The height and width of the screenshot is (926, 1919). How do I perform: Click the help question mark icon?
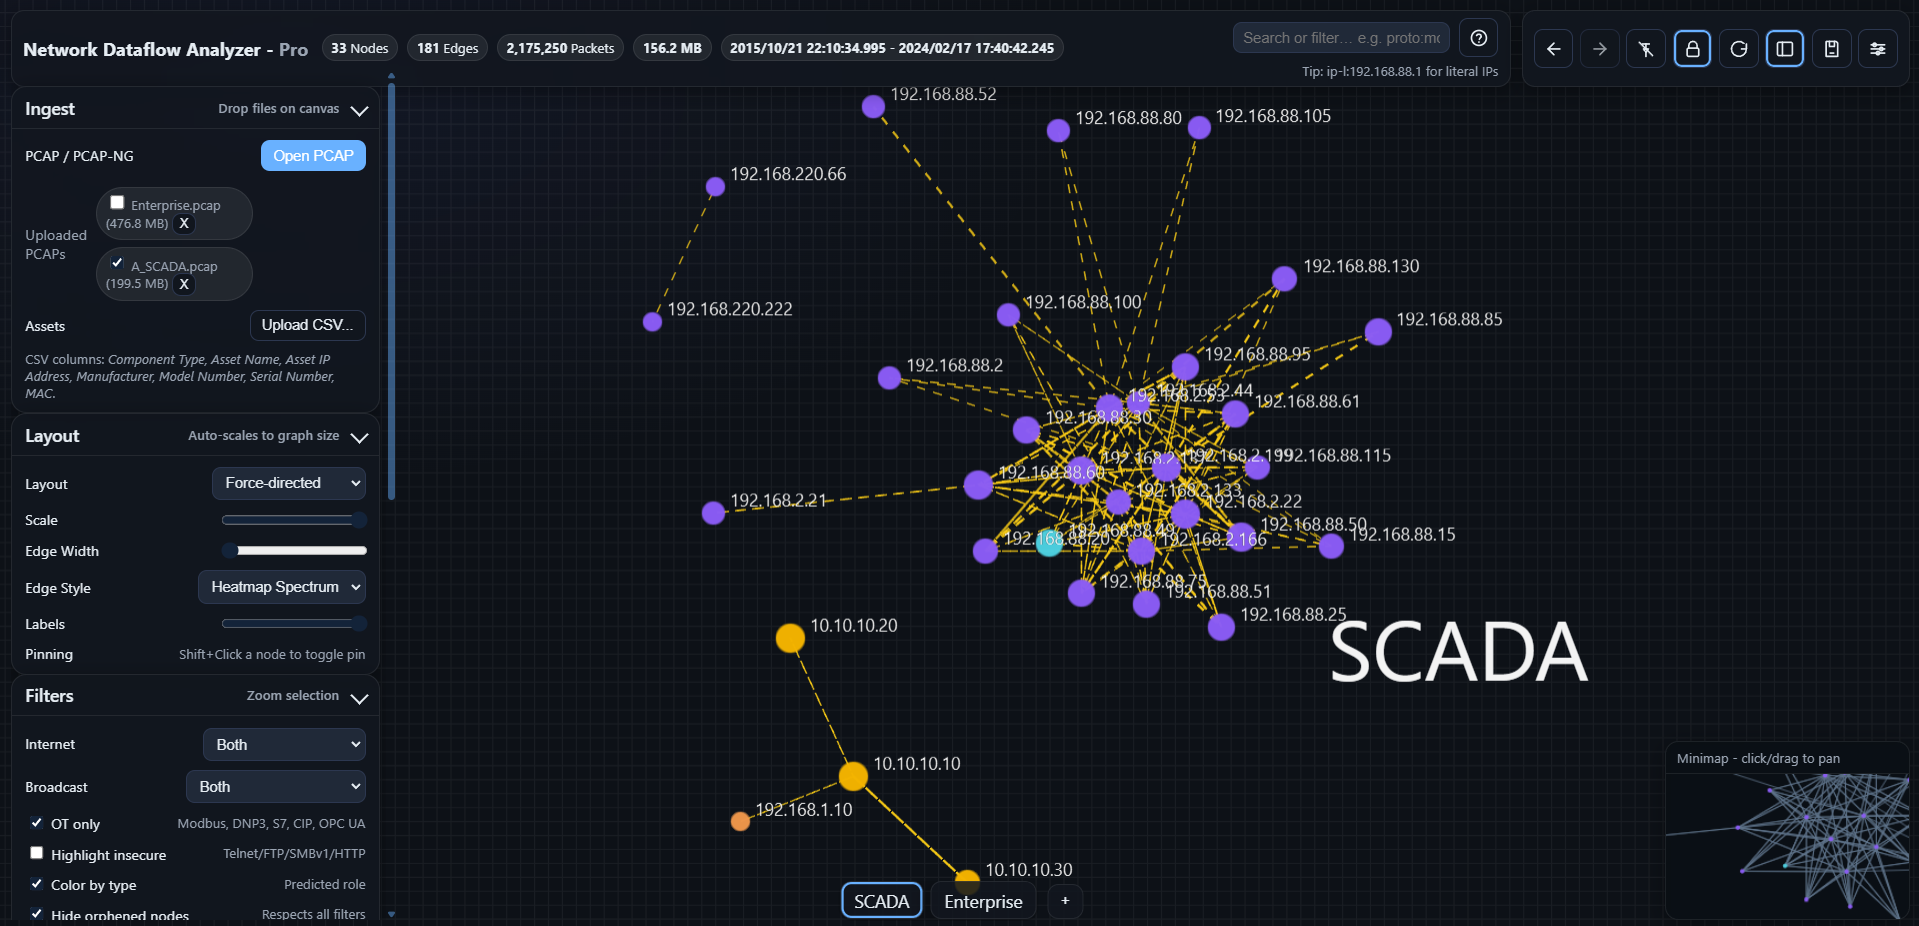pyautogui.click(x=1478, y=38)
